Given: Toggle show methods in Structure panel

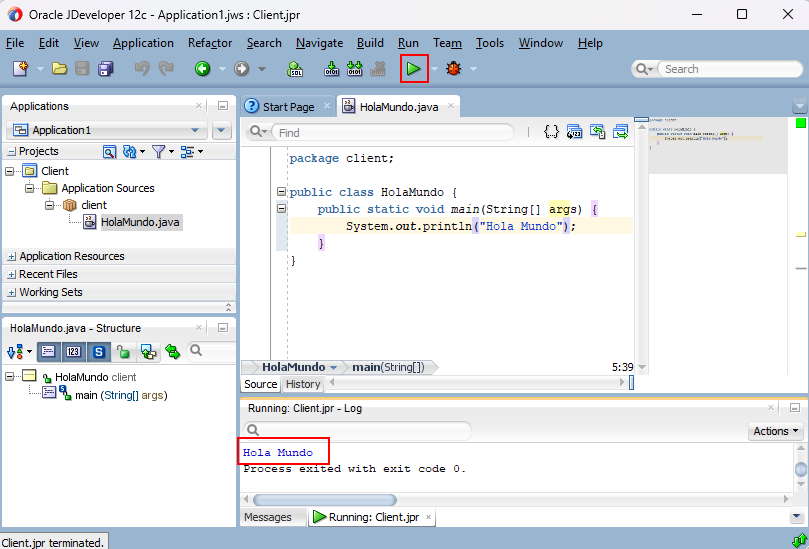Looking at the screenshot, I should coord(48,352).
